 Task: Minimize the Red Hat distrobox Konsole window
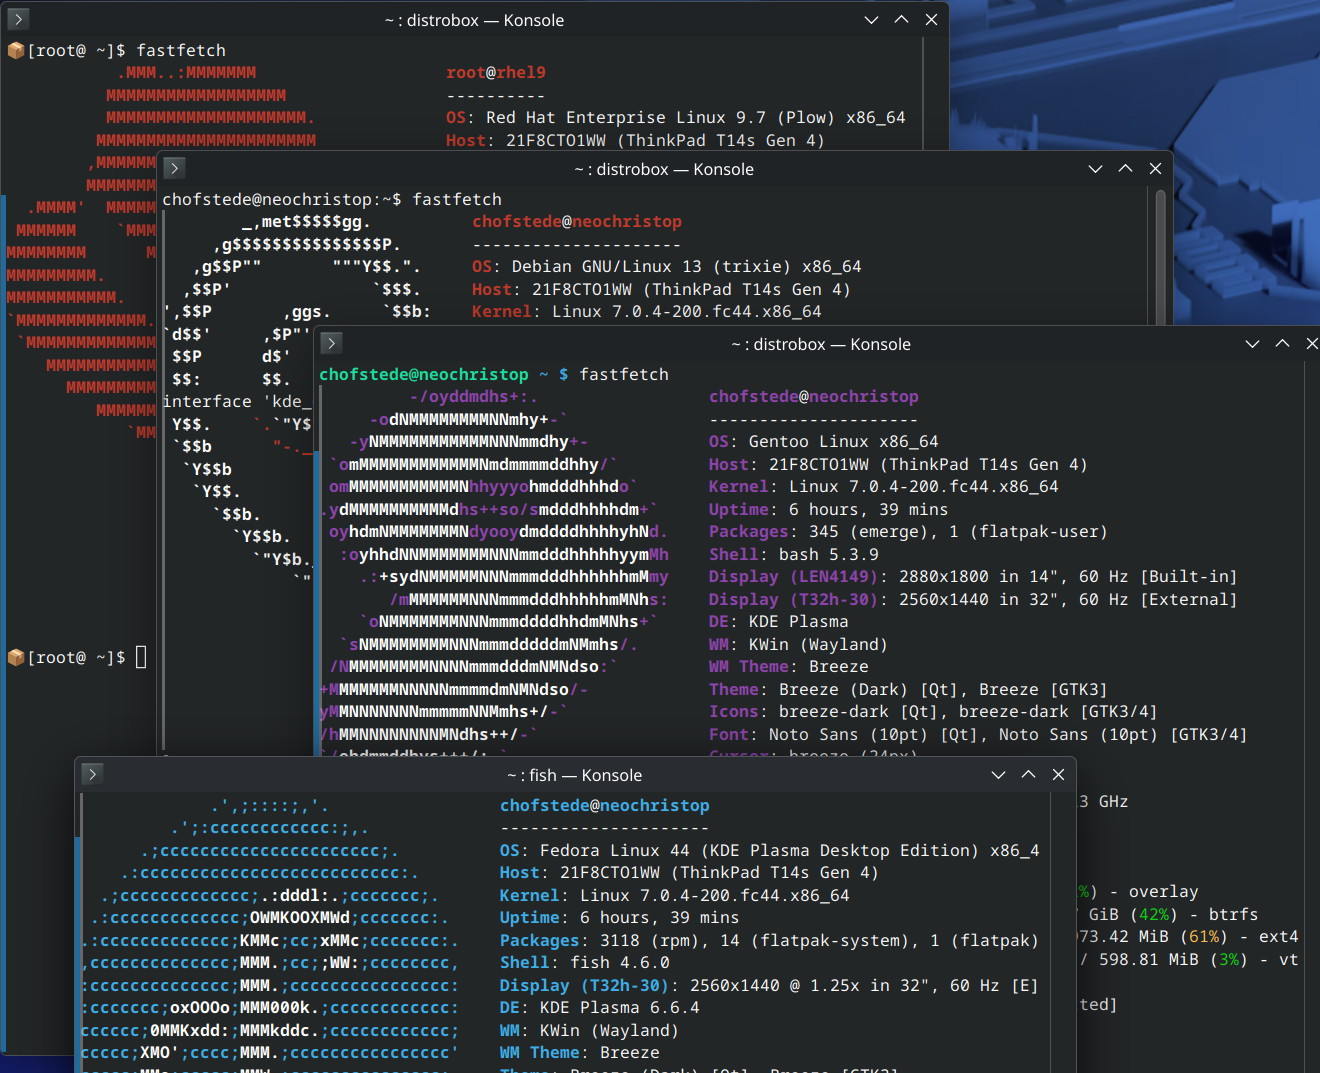(x=871, y=20)
